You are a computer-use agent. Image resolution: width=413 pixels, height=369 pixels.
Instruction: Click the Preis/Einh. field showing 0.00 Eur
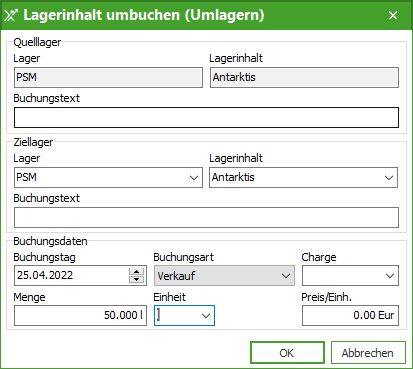coord(350,315)
